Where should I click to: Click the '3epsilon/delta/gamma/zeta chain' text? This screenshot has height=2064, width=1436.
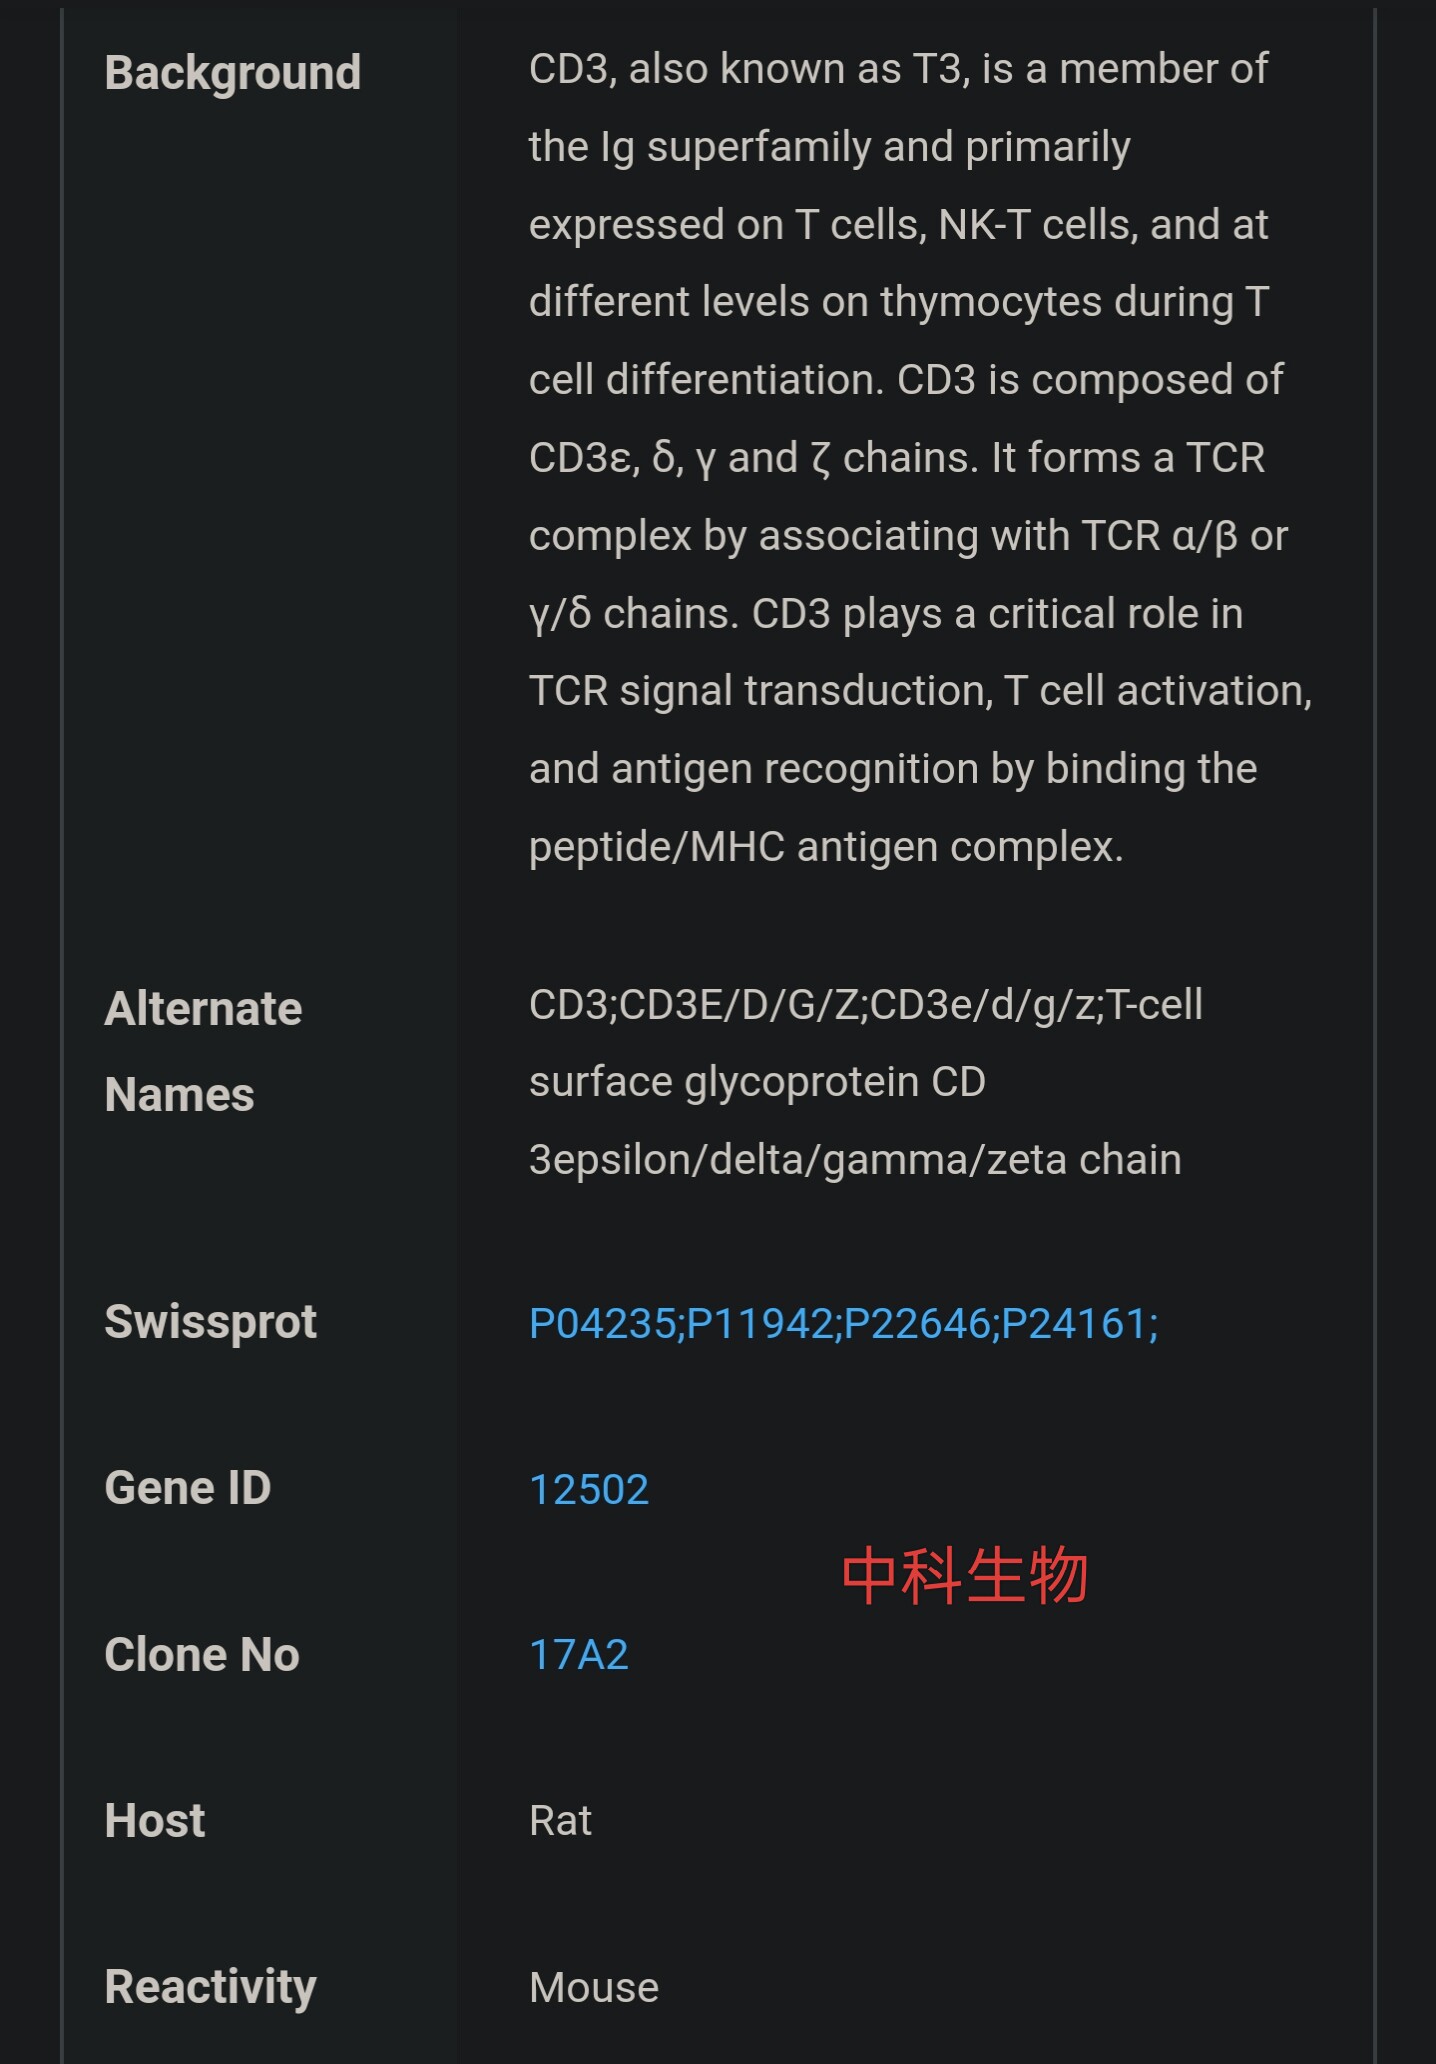pyautogui.click(x=855, y=1160)
